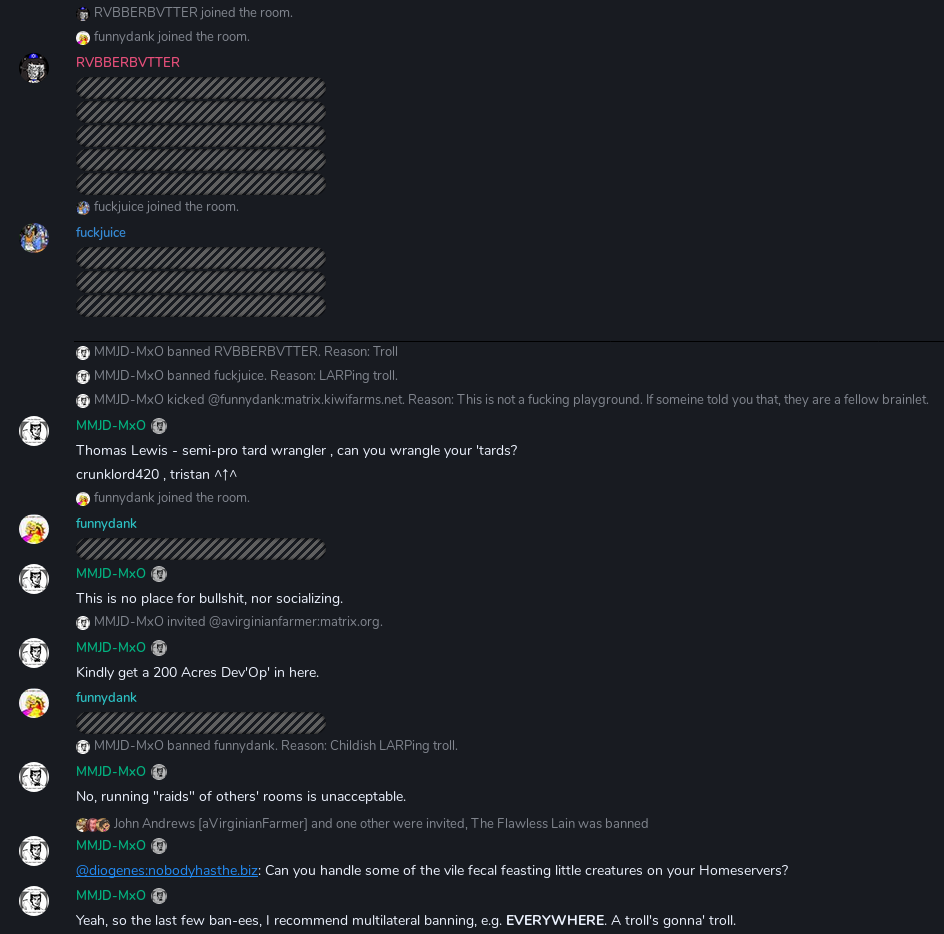
Task: Click funnydank avatar below the "crunklord420" message
Action: (x=34, y=529)
